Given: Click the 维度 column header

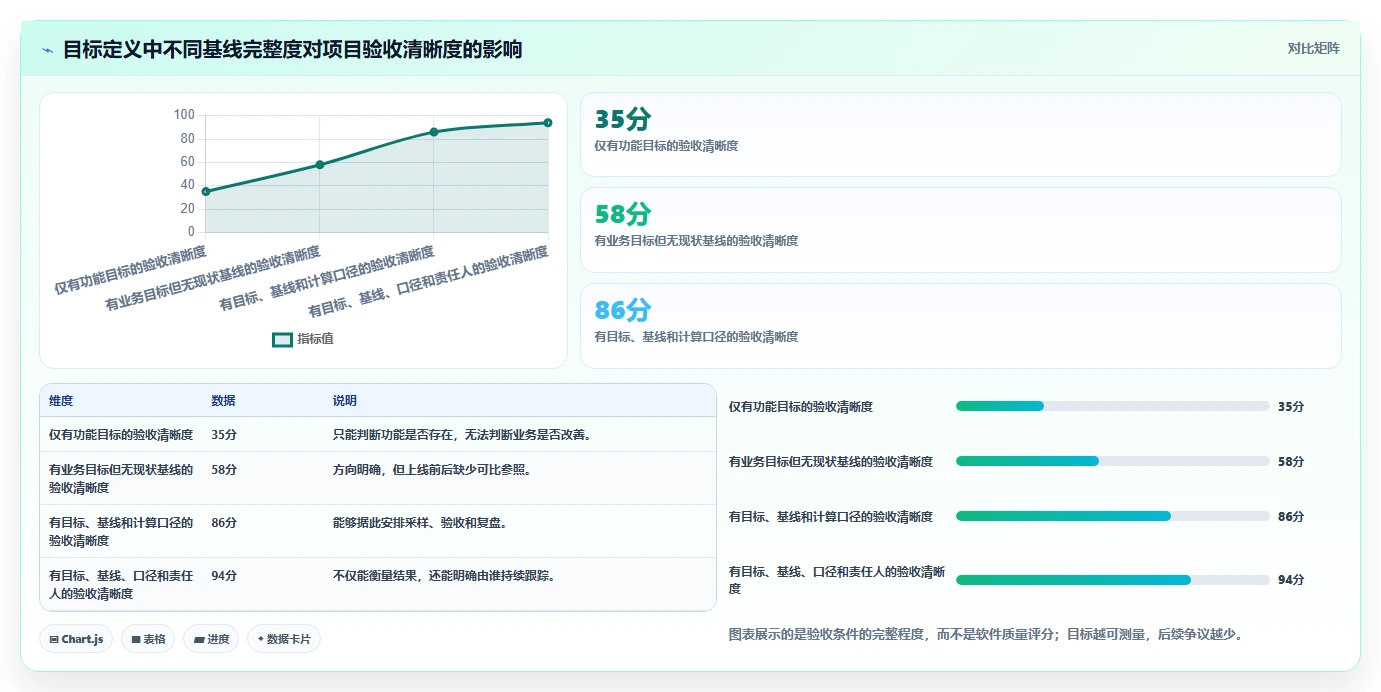Looking at the screenshot, I should pyautogui.click(x=61, y=401).
